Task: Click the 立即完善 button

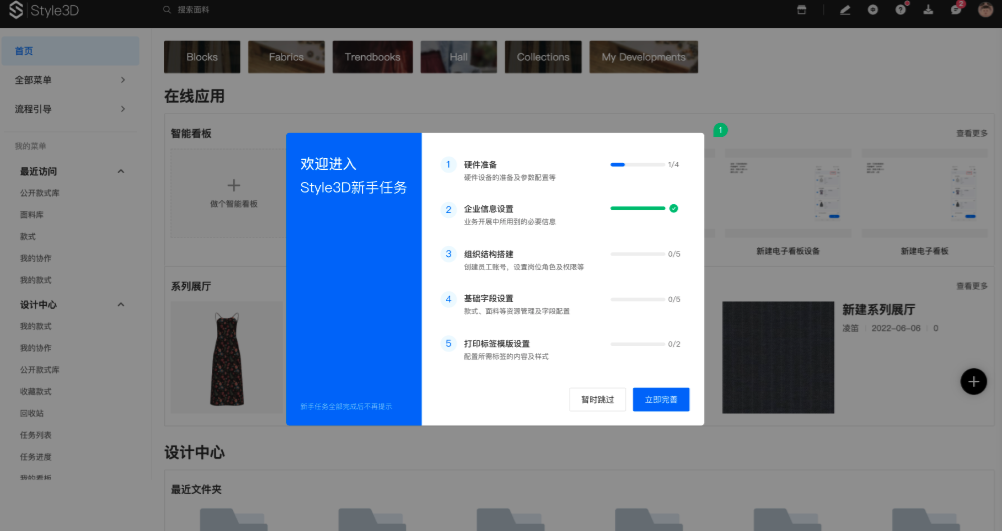Action: pyautogui.click(x=661, y=399)
